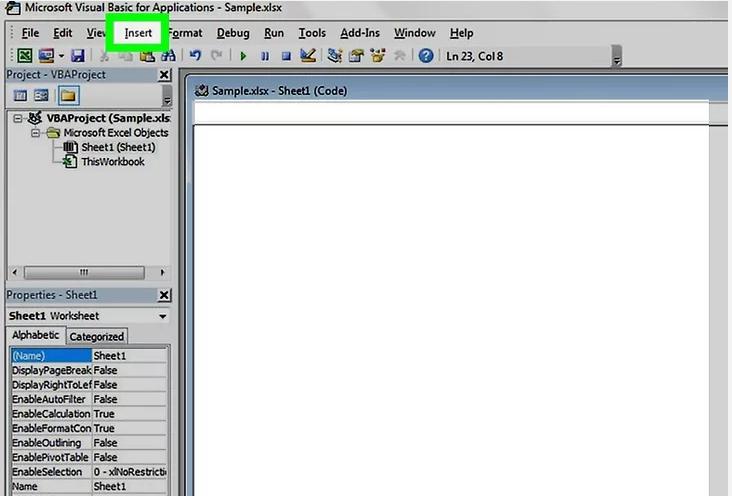
Task: Click the View Microsoft Excel icon
Action: coord(23,56)
